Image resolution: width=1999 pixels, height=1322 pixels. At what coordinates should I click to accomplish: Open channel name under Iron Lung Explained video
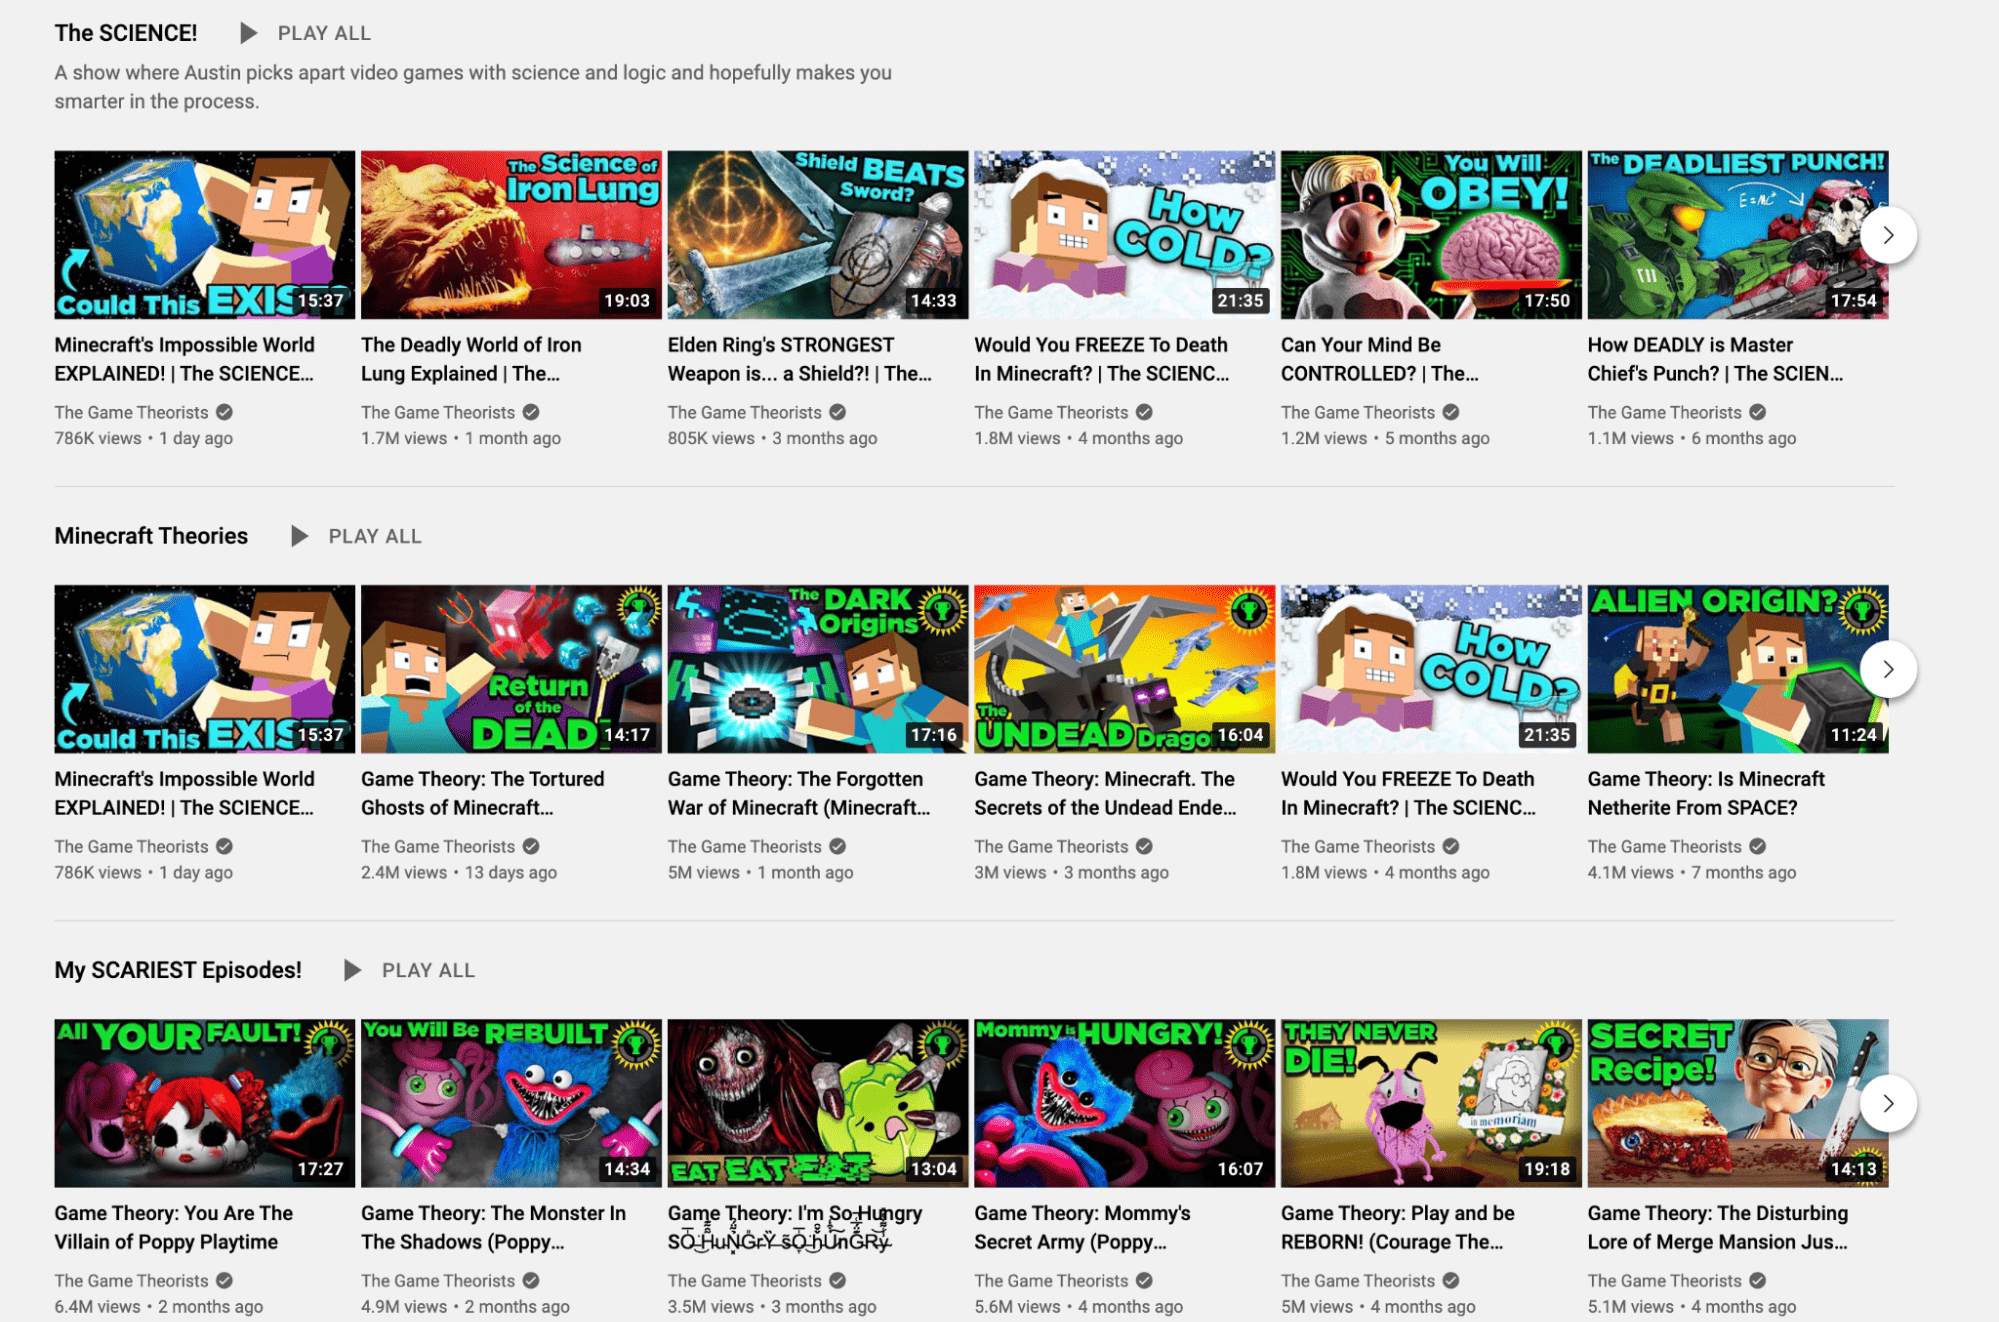pyautogui.click(x=438, y=412)
